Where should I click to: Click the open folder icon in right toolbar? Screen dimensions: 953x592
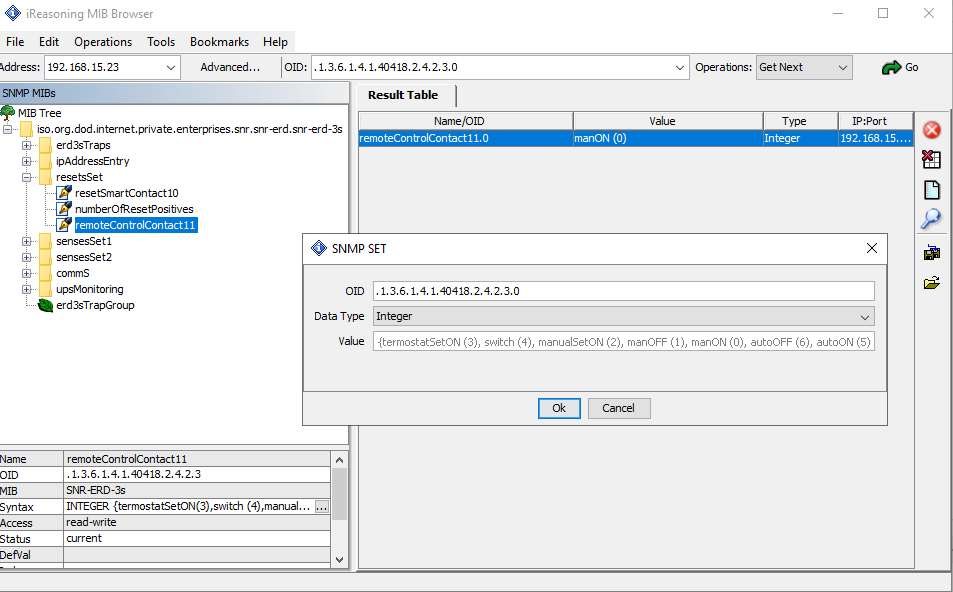point(931,283)
